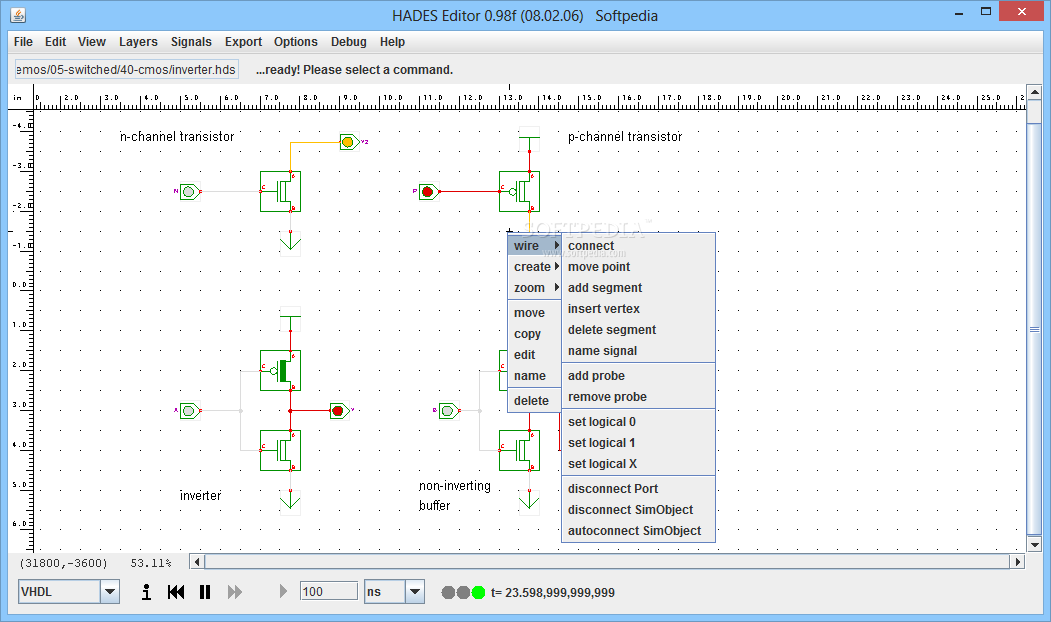Screen dimensions: 1051x622
Task: Click the vertical scrollbar down arrow
Action: [1034, 544]
